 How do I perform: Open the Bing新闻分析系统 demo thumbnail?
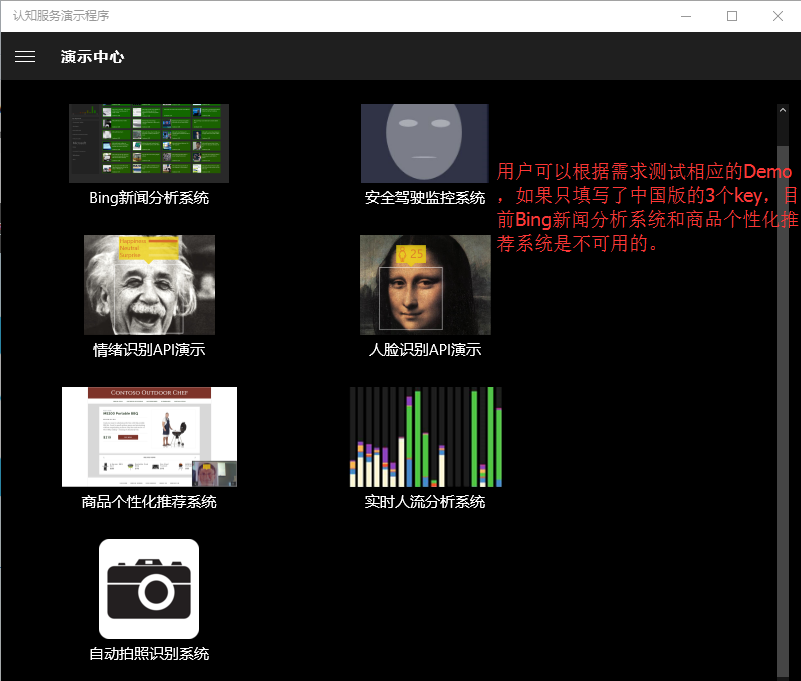click(x=149, y=143)
